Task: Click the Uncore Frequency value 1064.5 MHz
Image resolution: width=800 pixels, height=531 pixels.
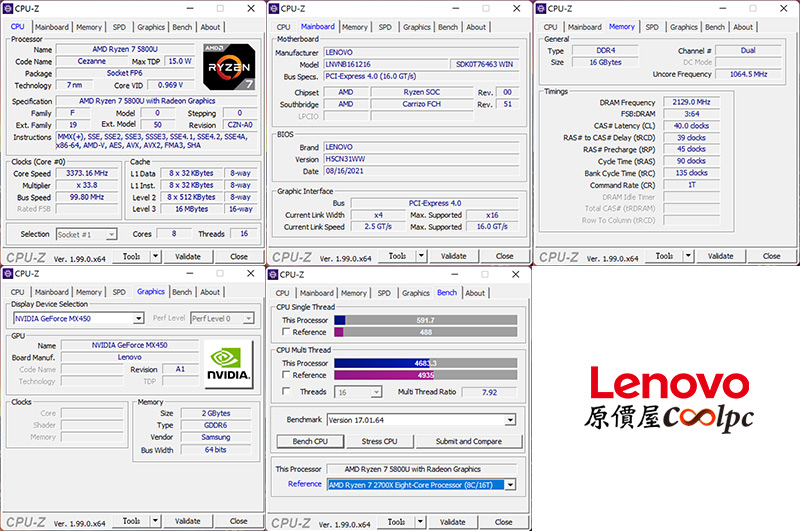Action: tap(748, 74)
